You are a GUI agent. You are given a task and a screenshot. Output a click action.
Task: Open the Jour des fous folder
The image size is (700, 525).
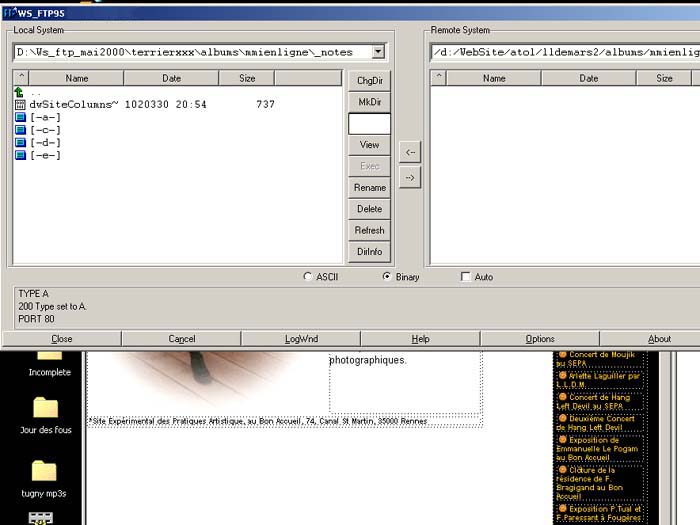[x=46, y=416]
